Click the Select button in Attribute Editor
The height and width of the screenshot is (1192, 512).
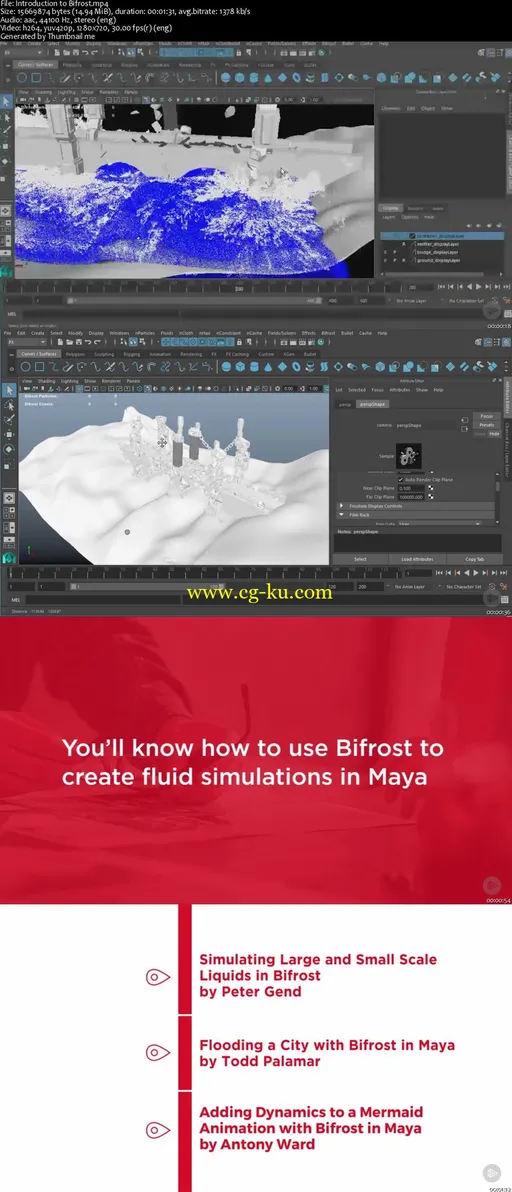(360, 559)
